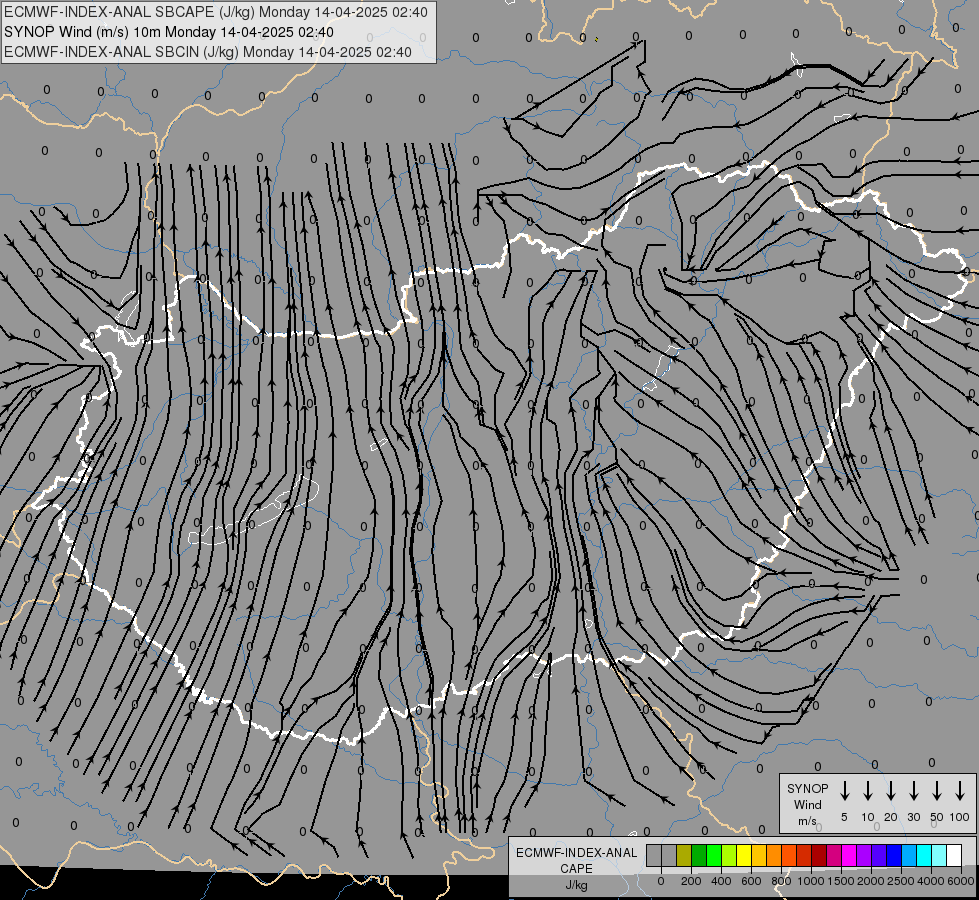Click the 'Wind' label in the wind legend
979x900 pixels.
pos(807,804)
